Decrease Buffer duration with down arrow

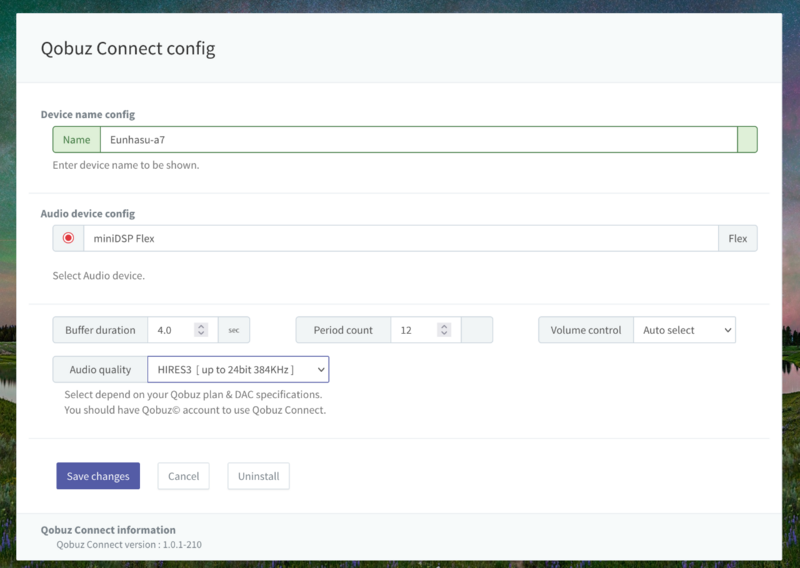(201, 334)
